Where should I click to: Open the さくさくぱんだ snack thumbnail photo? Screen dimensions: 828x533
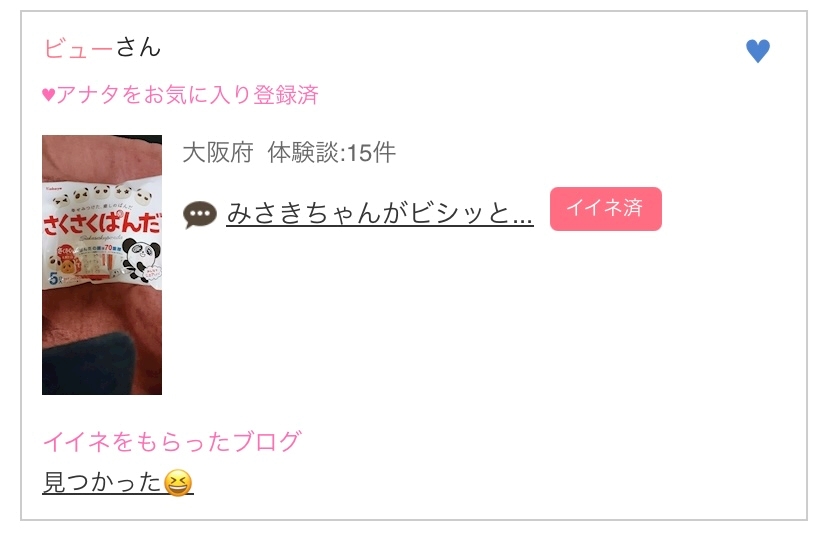point(102,265)
